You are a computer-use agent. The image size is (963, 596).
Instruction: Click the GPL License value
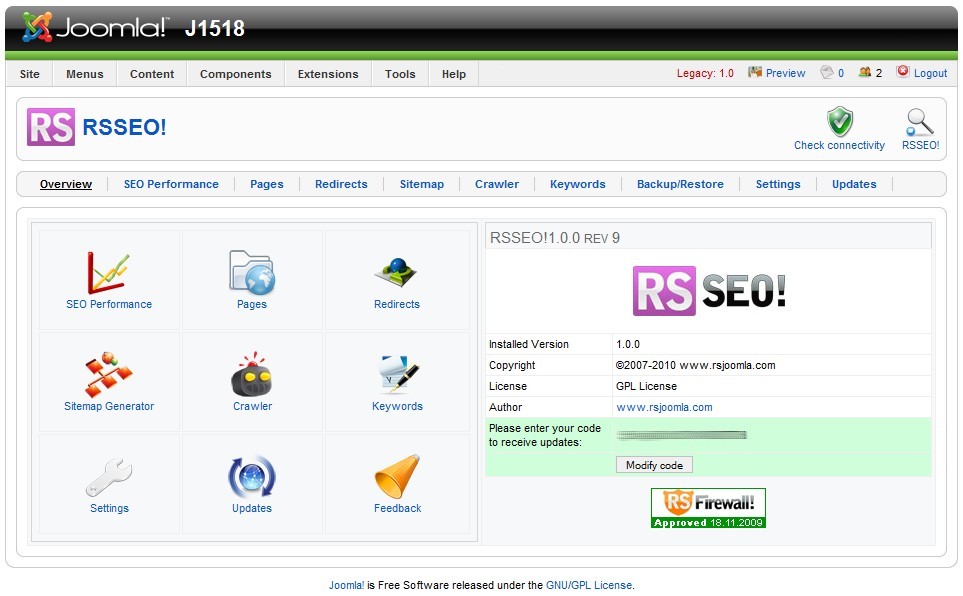[x=646, y=386]
